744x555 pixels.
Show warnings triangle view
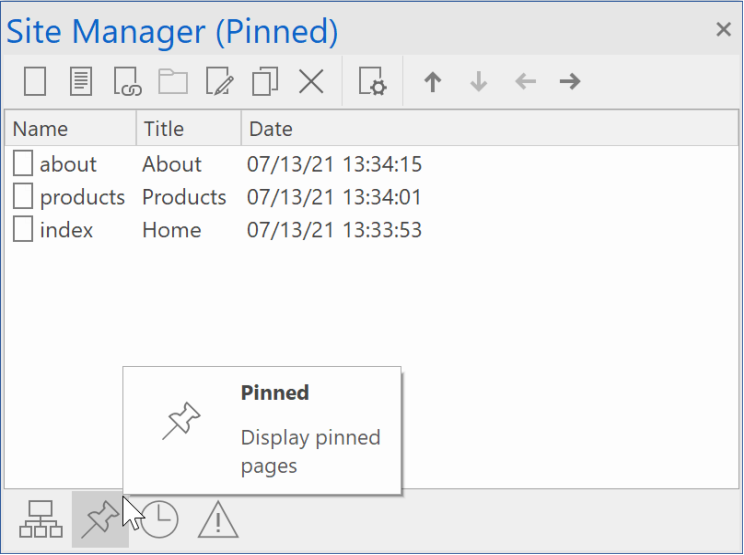(x=218, y=519)
